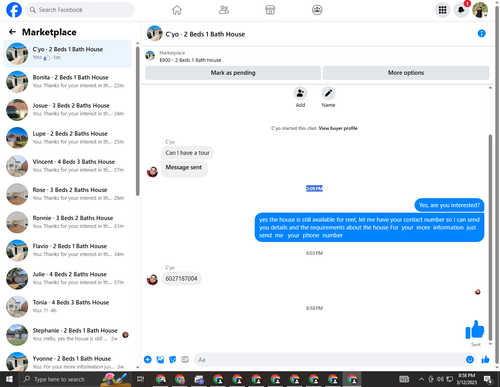
Task: Click the large sent thumbs-up message
Action: tap(475, 329)
